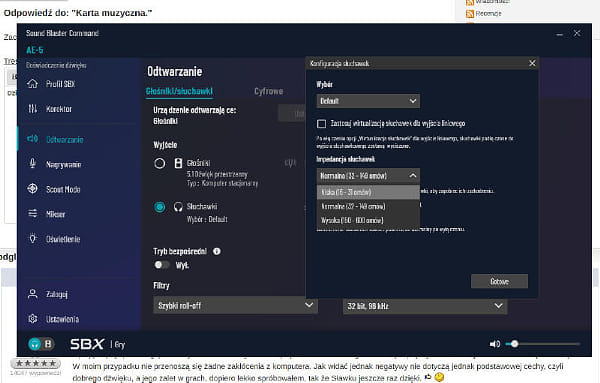Click the Korektor equalizer sliders icon
Image resolution: width=600 pixels, height=383 pixels.
click(x=33, y=109)
